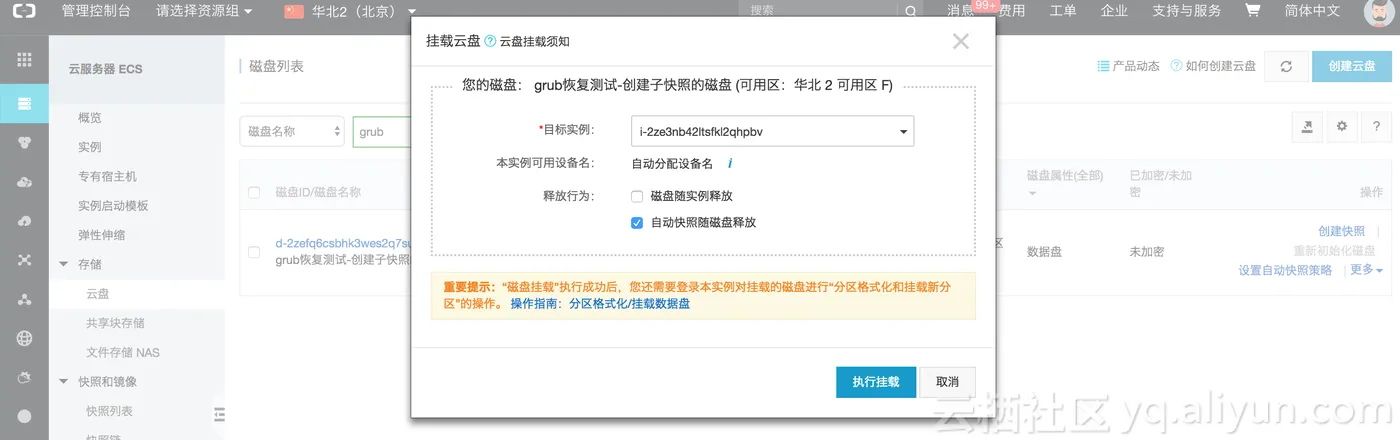1400x440 pixels.
Task: Uncheck 自动快照随磁盘释放 checkbox
Action: (x=637, y=223)
